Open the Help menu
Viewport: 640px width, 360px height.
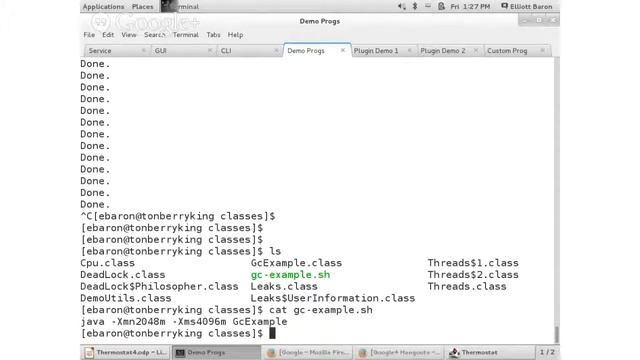[x=236, y=35]
